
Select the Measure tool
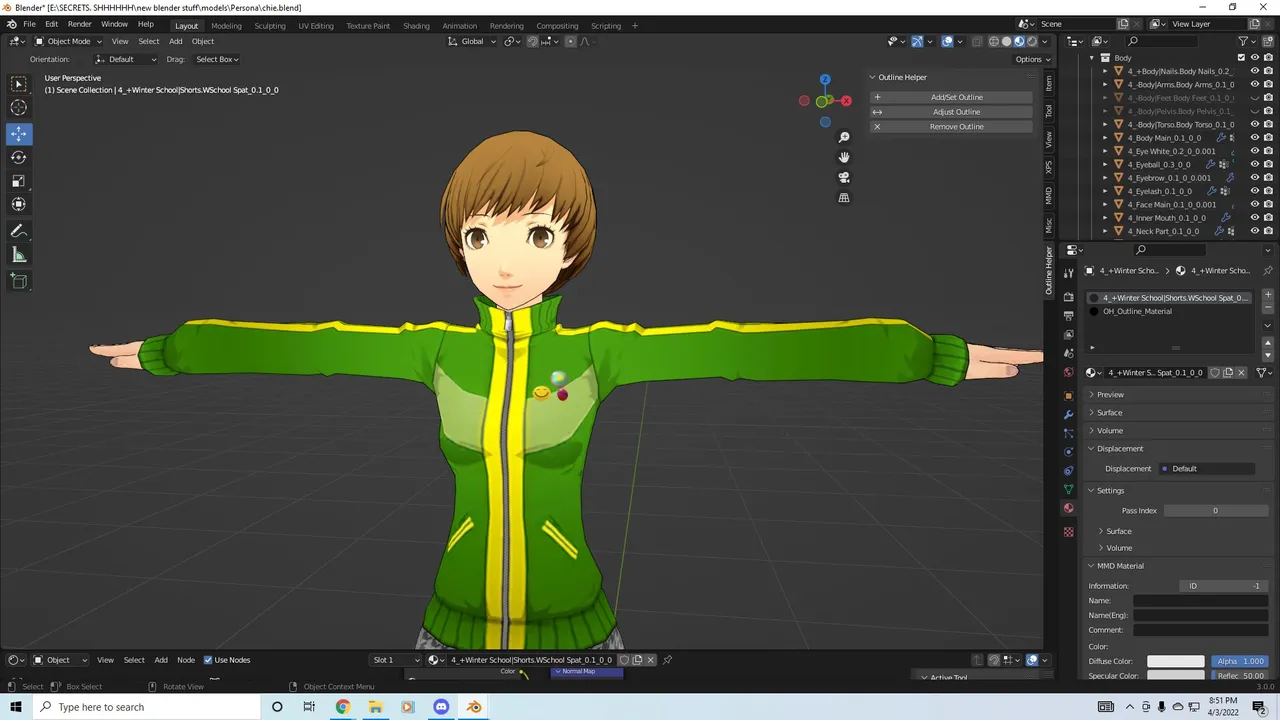pos(19,255)
